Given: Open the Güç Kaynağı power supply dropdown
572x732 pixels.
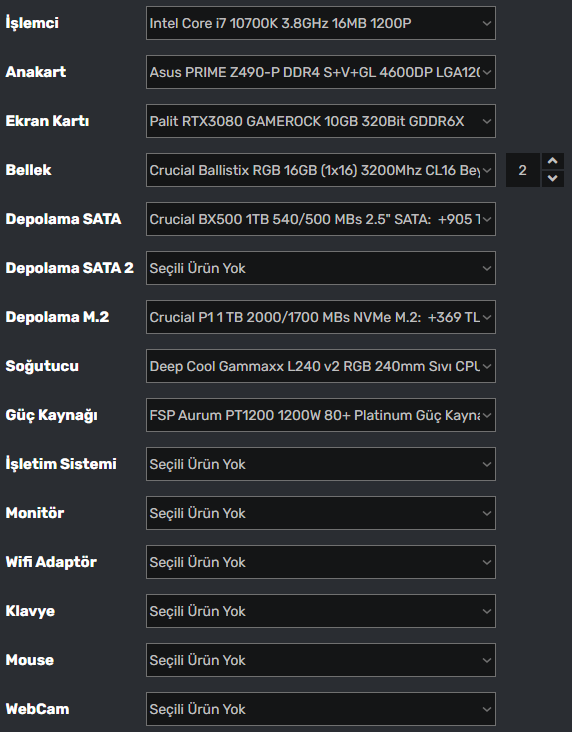Looking at the screenshot, I should [x=321, y=415].
